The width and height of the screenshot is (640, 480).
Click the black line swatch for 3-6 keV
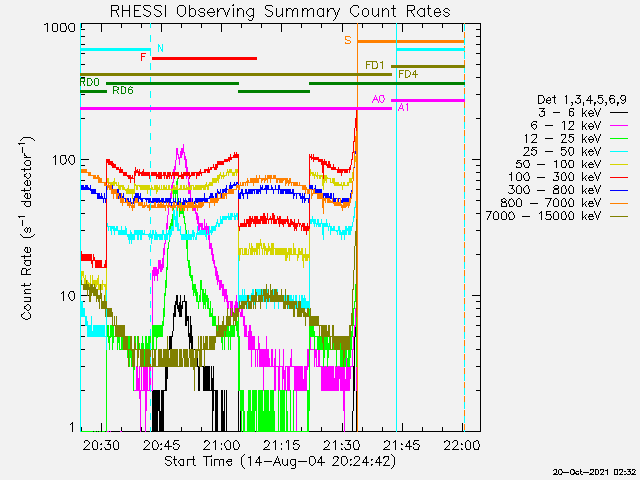pyautogui.click(x=618, y=113)
